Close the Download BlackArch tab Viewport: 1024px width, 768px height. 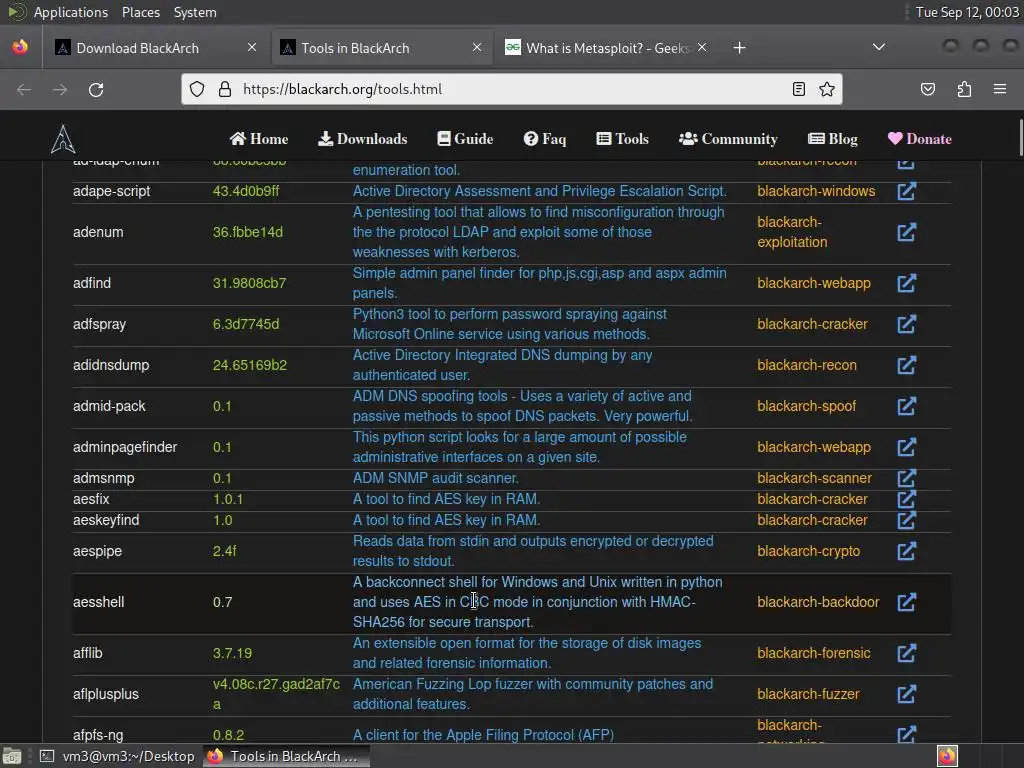point(252,47)
